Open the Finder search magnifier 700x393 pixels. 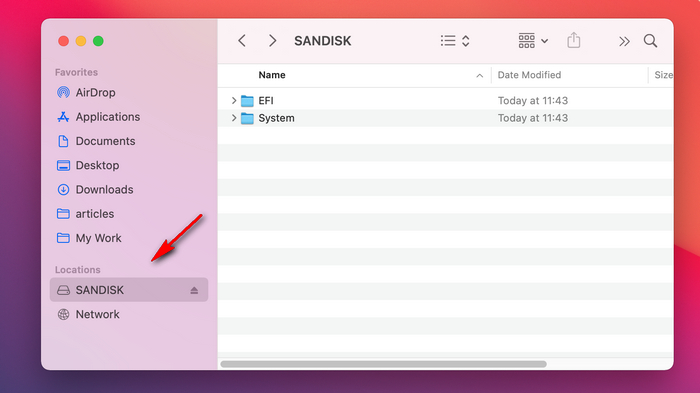click(x=650, y=41)
